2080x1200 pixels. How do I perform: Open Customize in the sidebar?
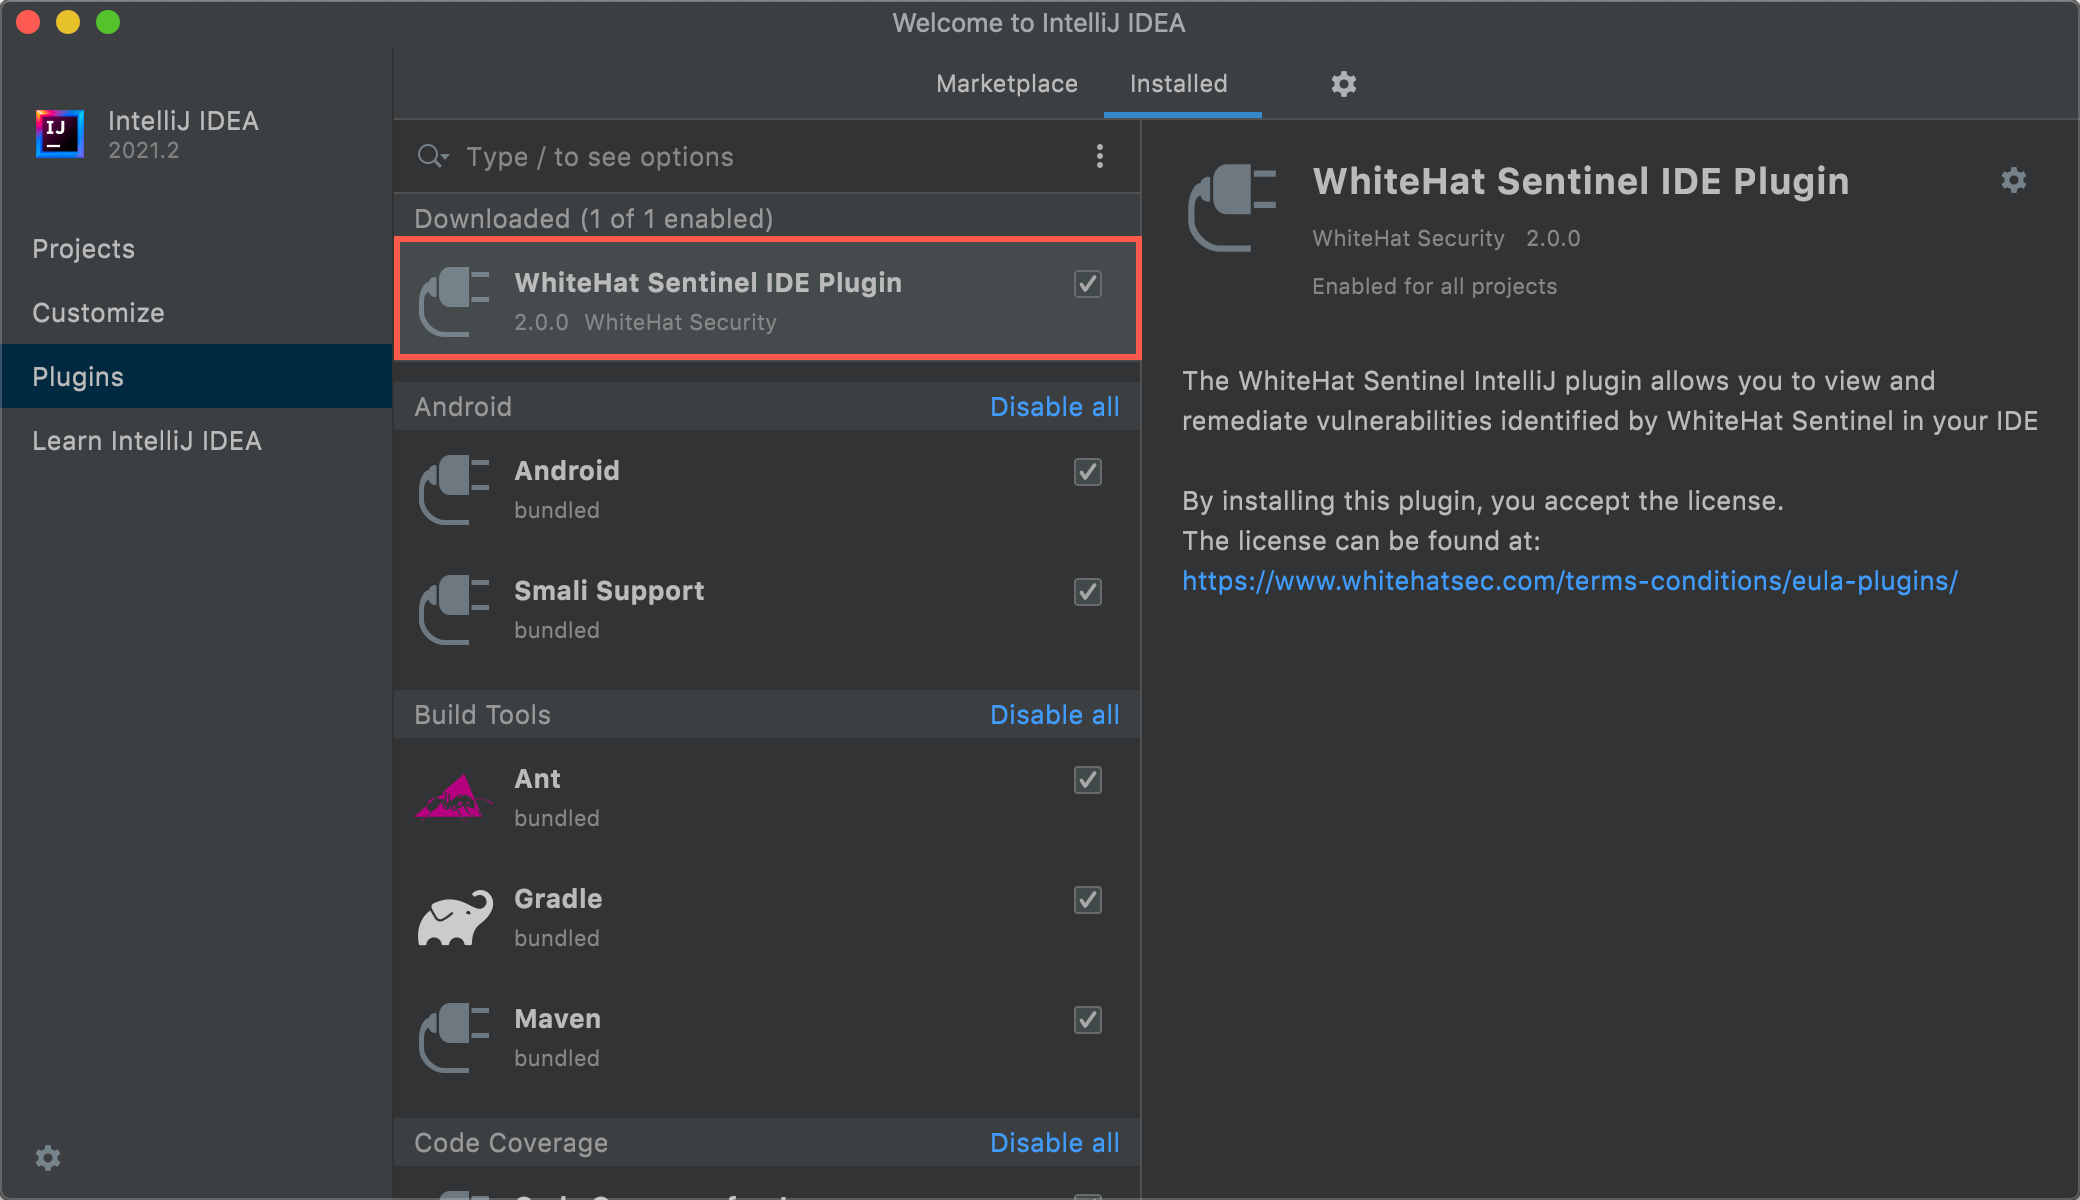coord(196,313)
